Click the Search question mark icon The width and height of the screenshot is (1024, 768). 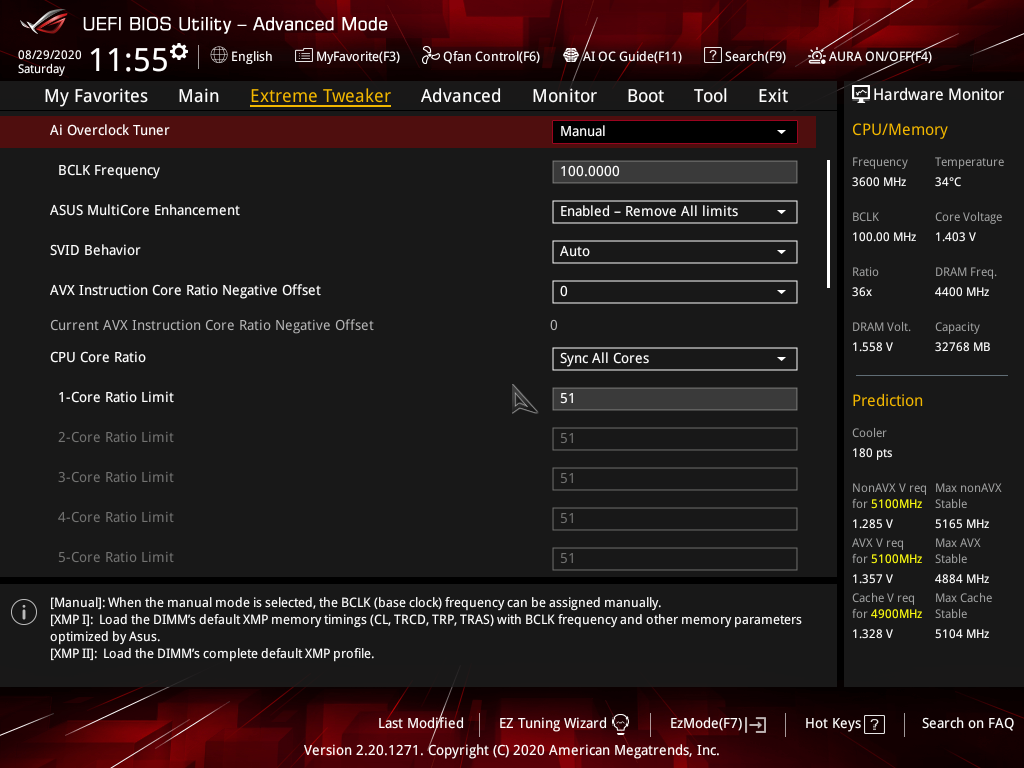tap(712, 56)
